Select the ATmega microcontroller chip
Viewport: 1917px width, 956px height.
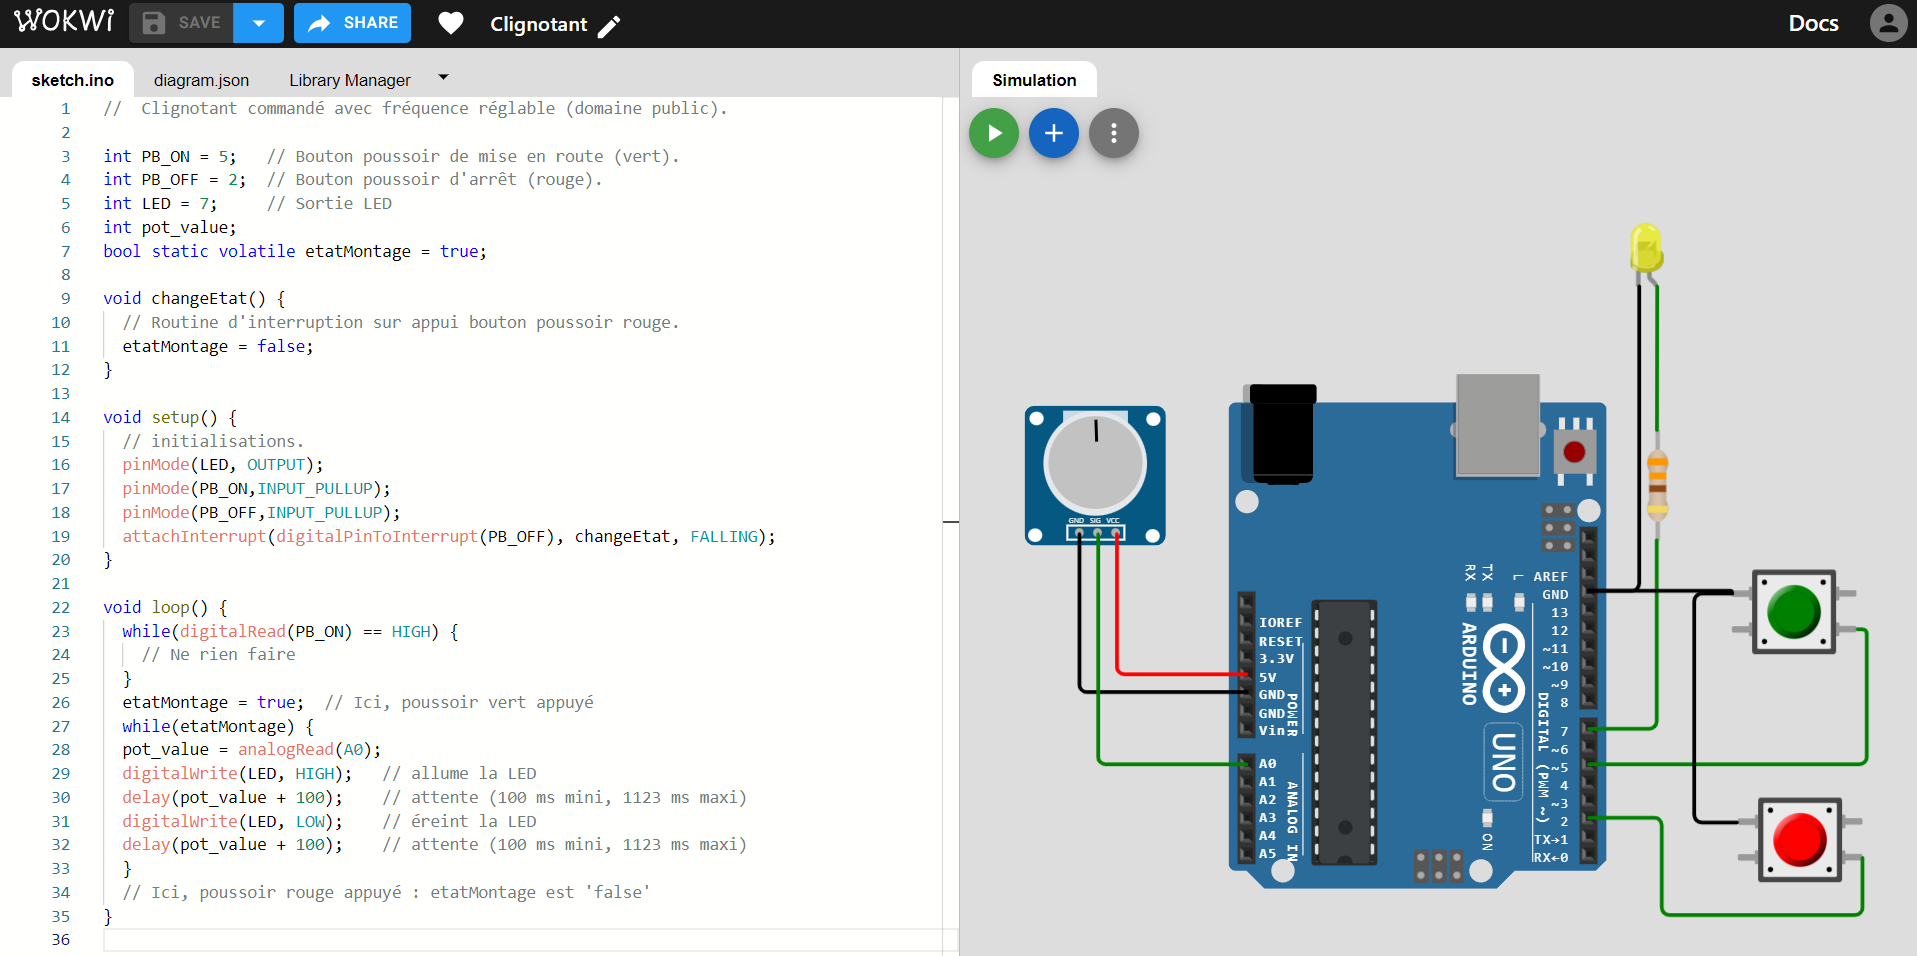1345,732
